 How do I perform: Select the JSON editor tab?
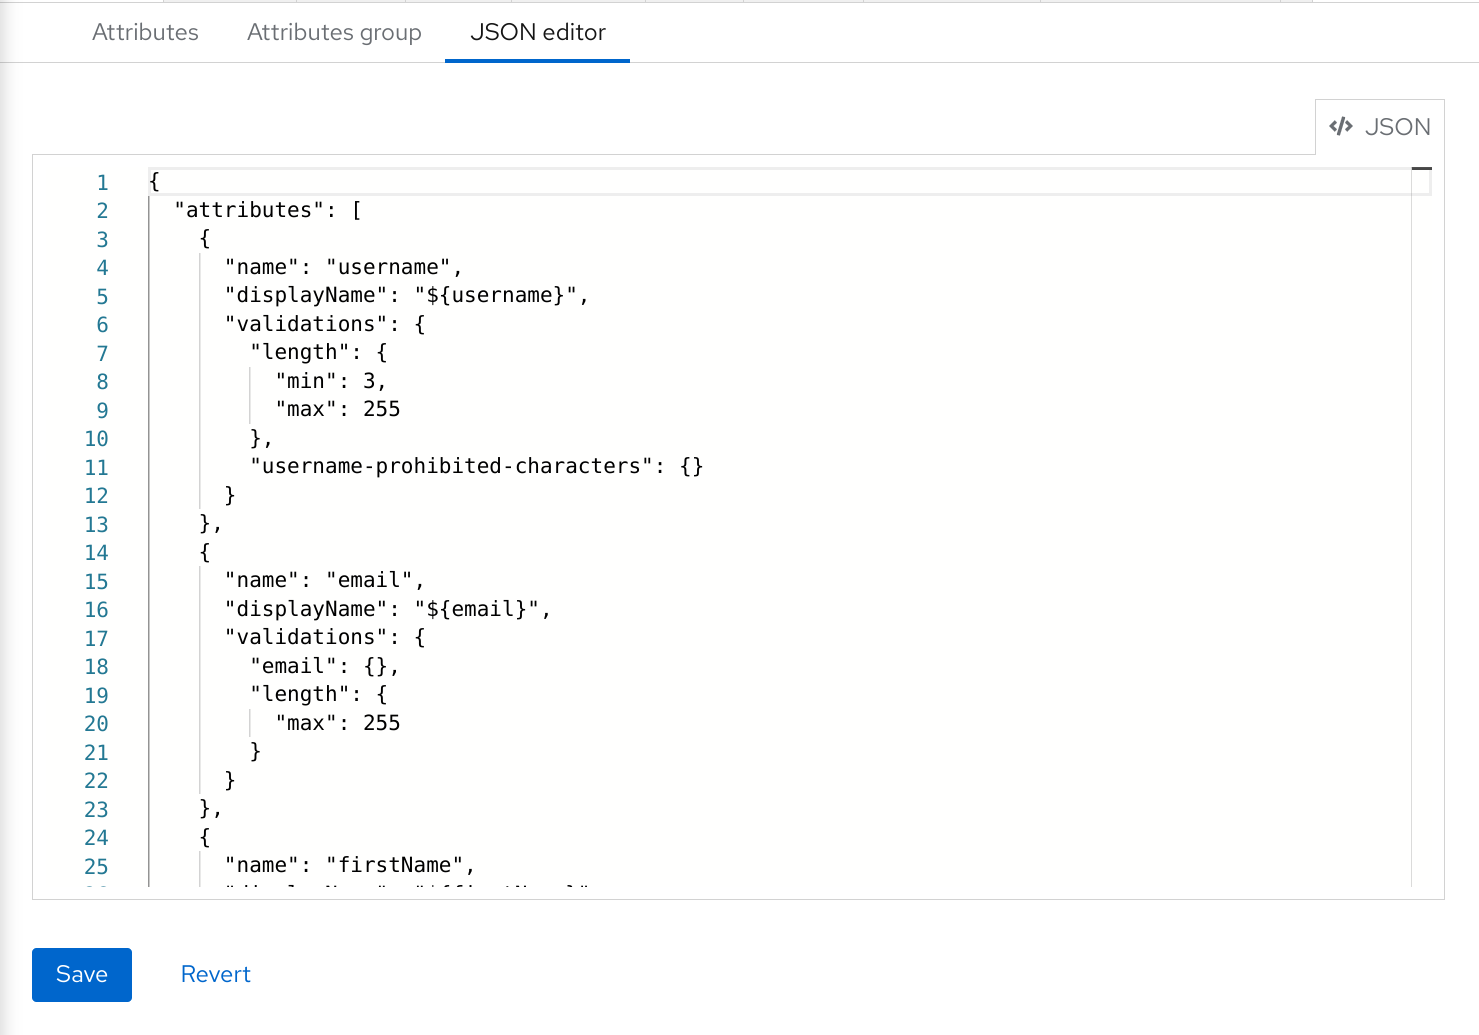[x=537, y=32]
